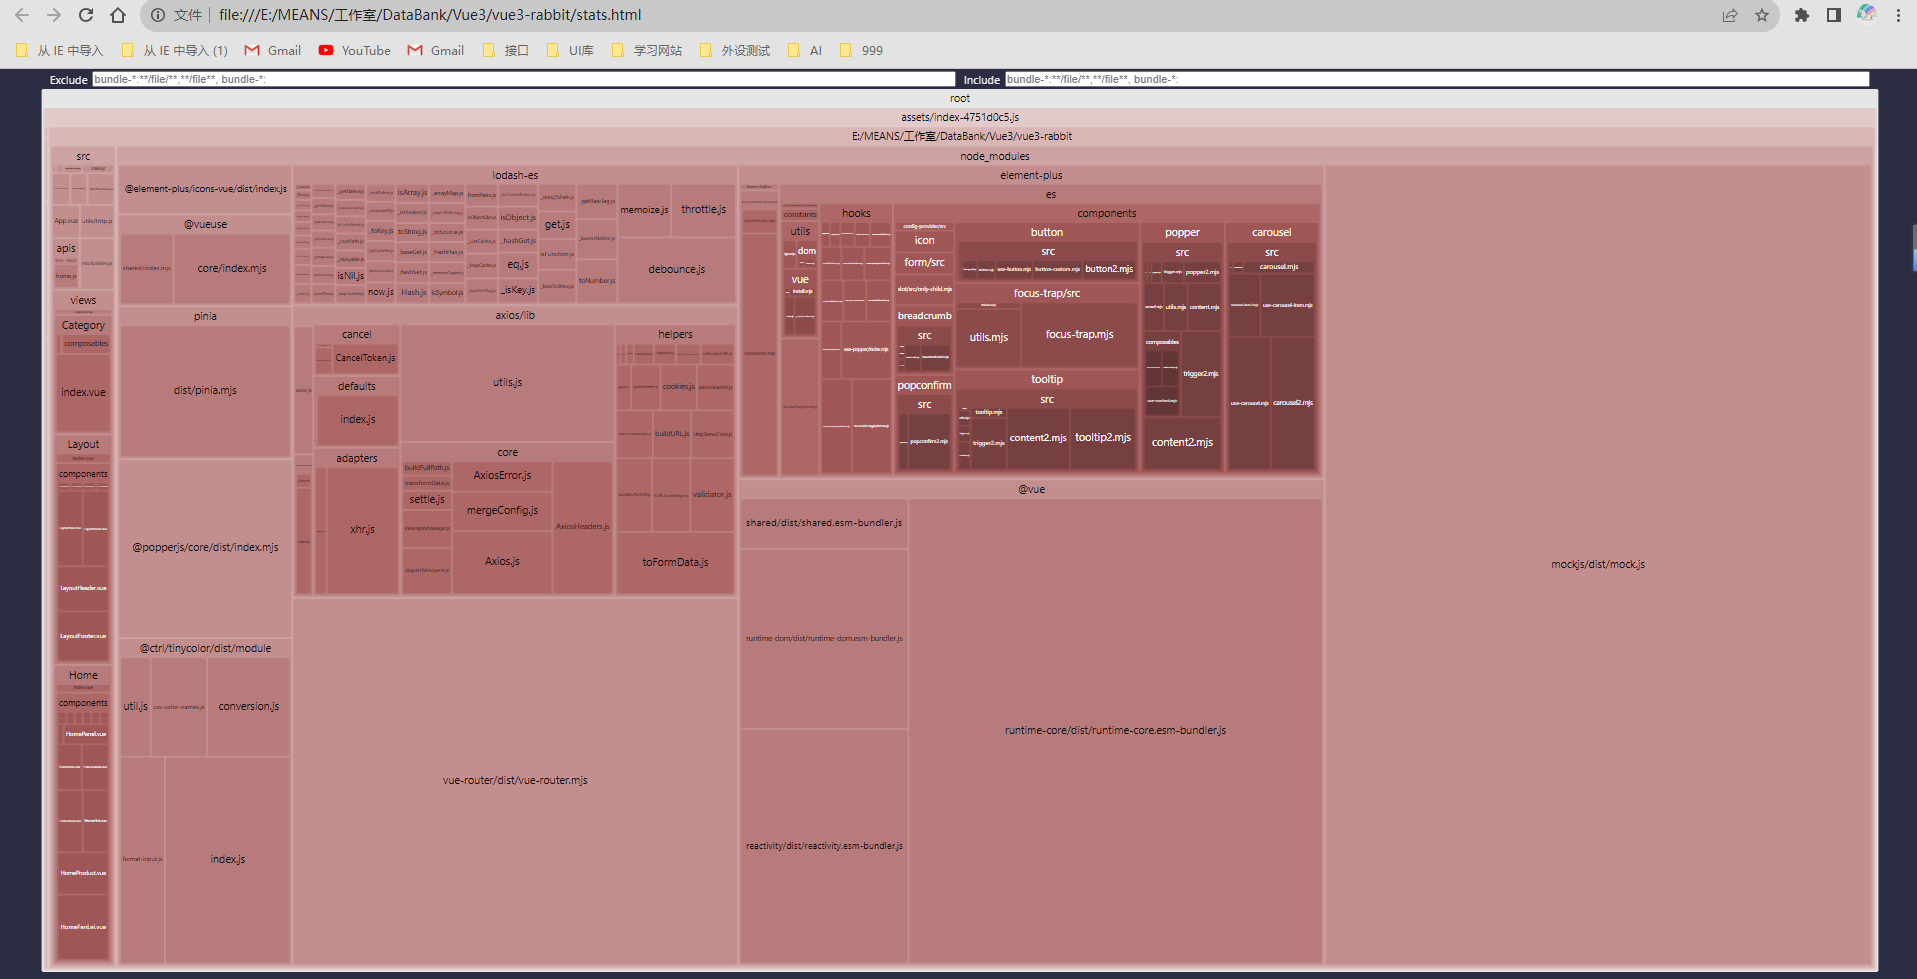Zoom into vue-router.mjs treemap block
The width and height of the screenshot is (1917, 979).
[x=515, y=780]
